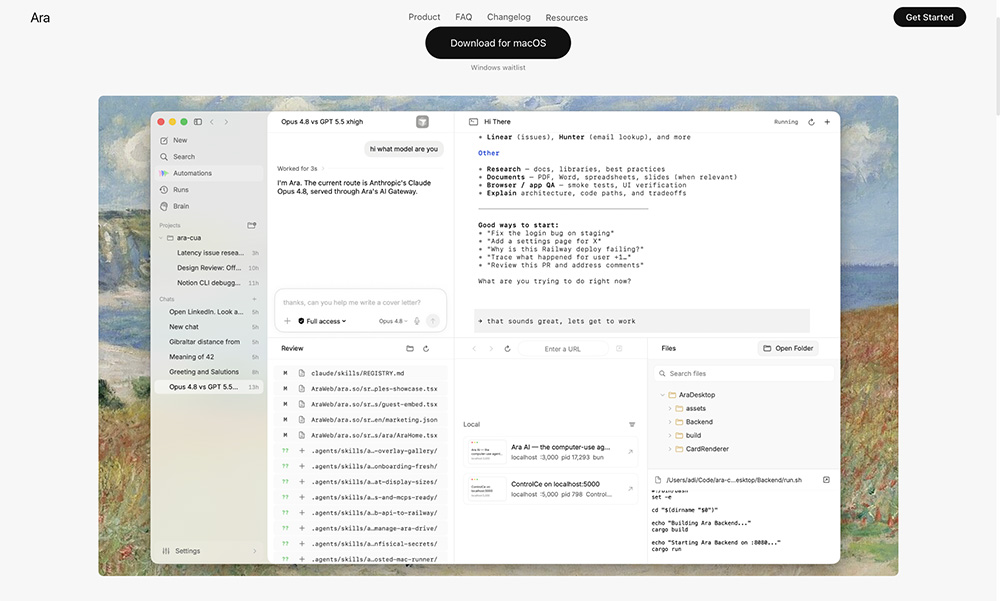Click the Search files field
The height and width of the screenshot is (601, 1000).
pos(744,374)
